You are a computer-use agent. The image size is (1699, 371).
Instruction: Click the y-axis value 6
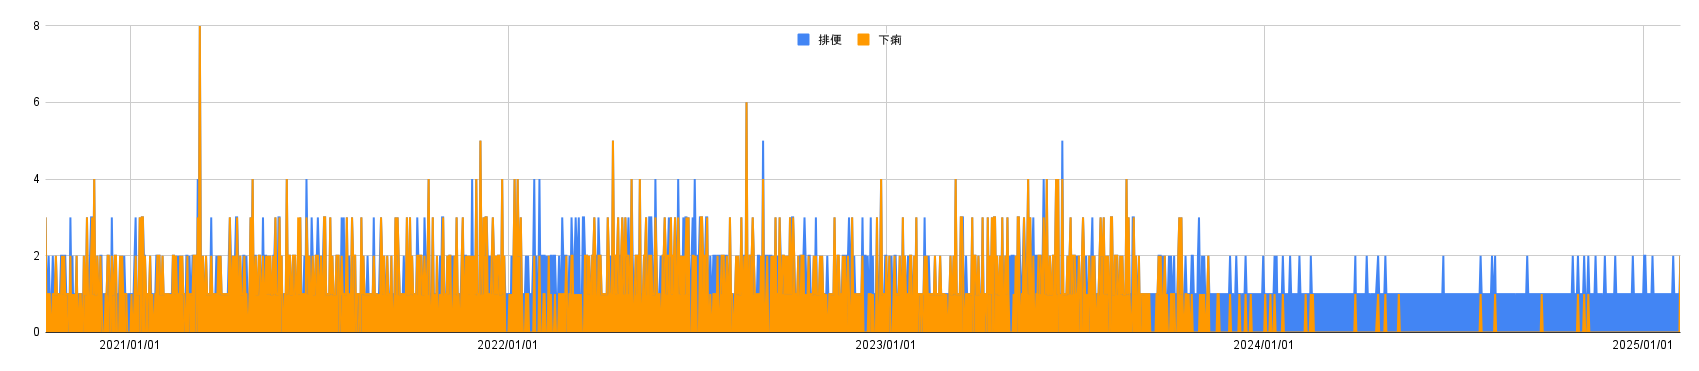[x=36, y=102]
